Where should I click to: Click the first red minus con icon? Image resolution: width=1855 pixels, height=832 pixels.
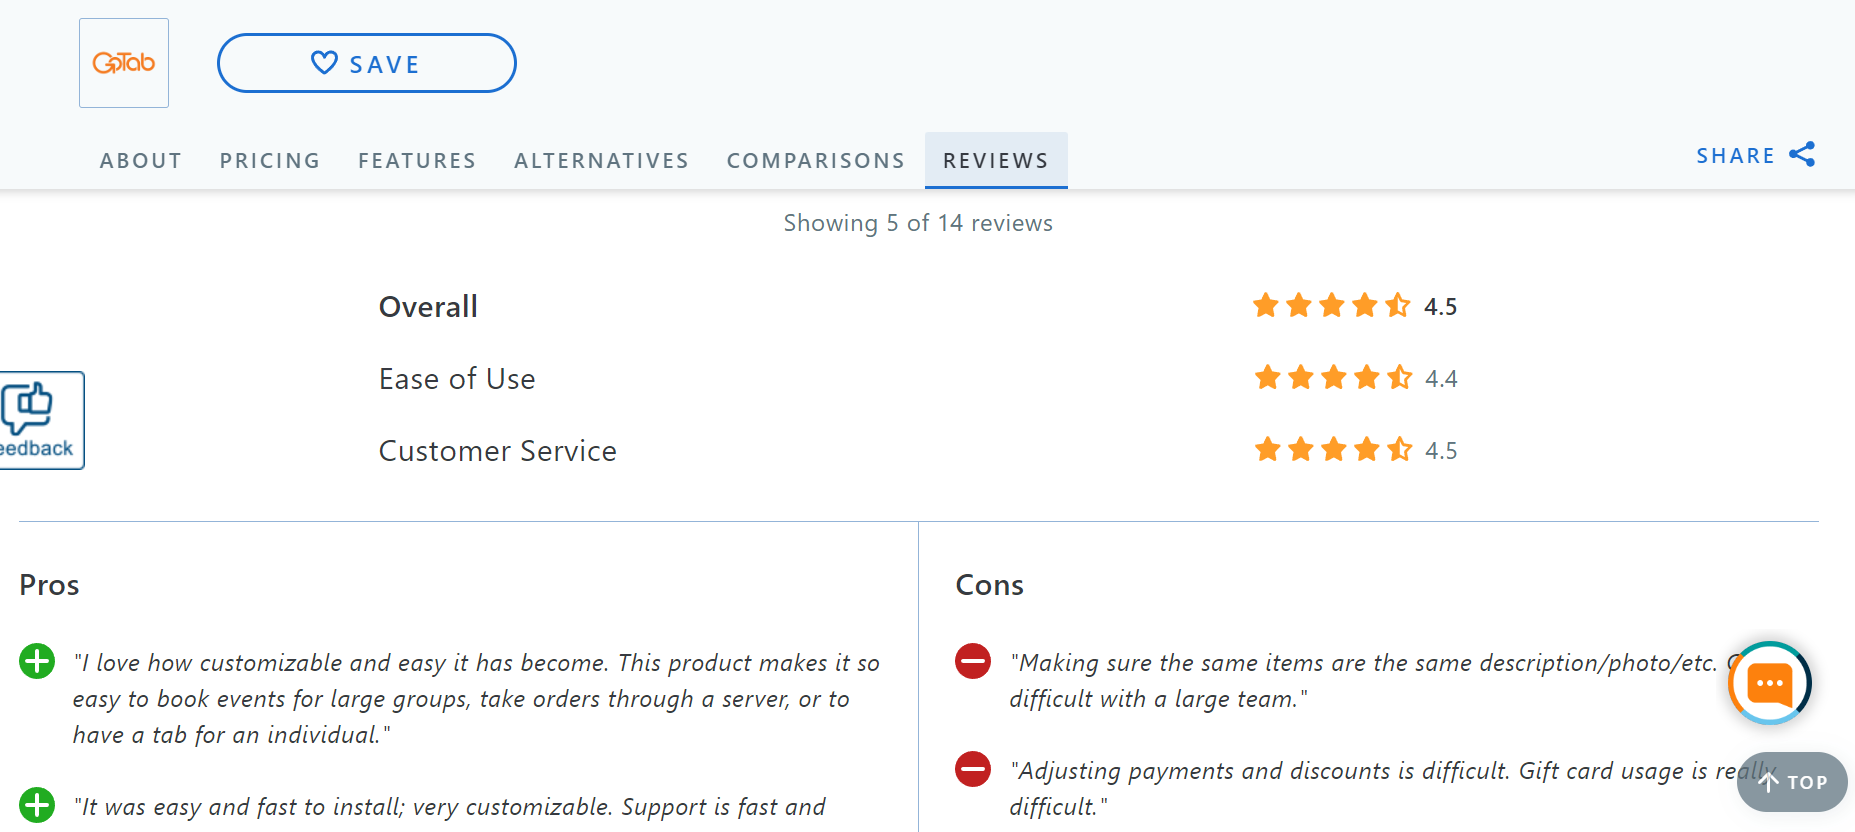pyautogui.click(x=973, y=661)
